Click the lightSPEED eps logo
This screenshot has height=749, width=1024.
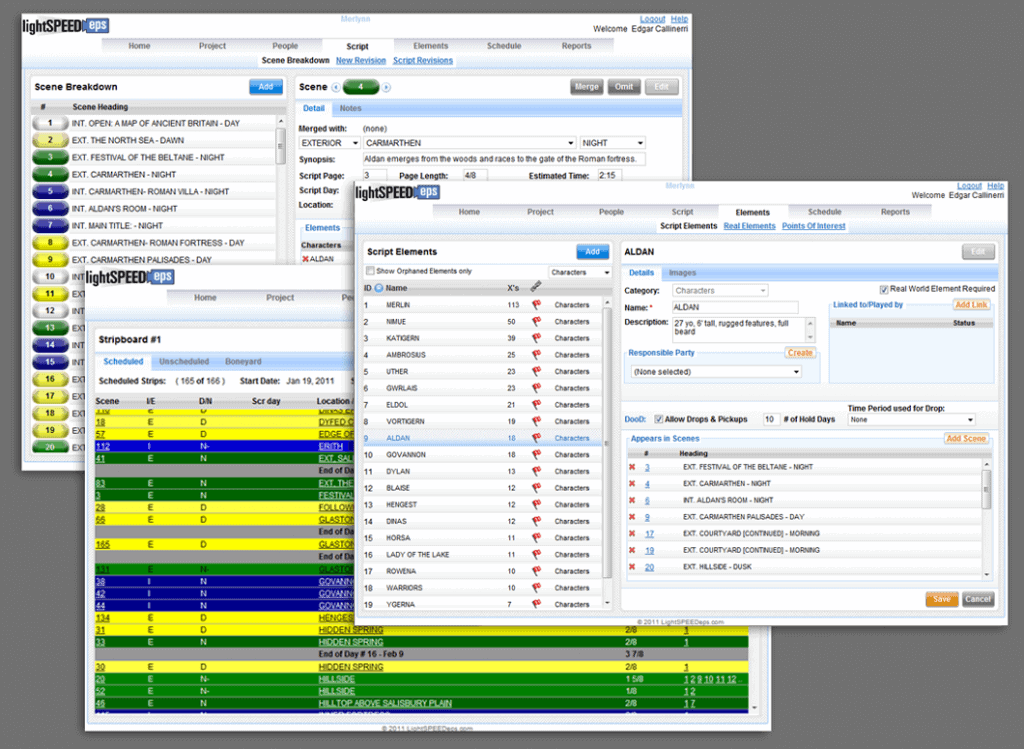click(63, 25)
